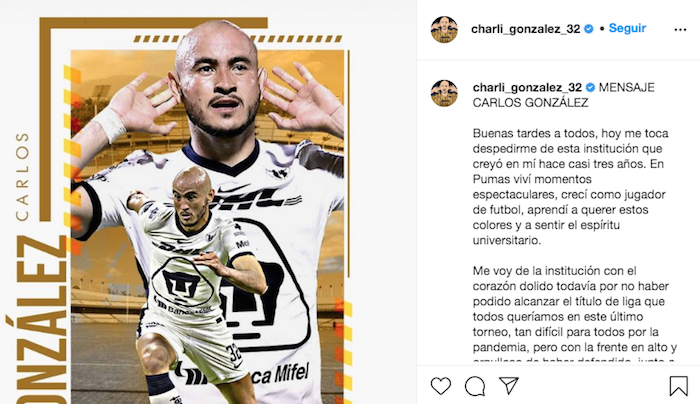Click the vertical CARLOS text on the poster
This screenshot has height=404, width=700.
point(22,176)
